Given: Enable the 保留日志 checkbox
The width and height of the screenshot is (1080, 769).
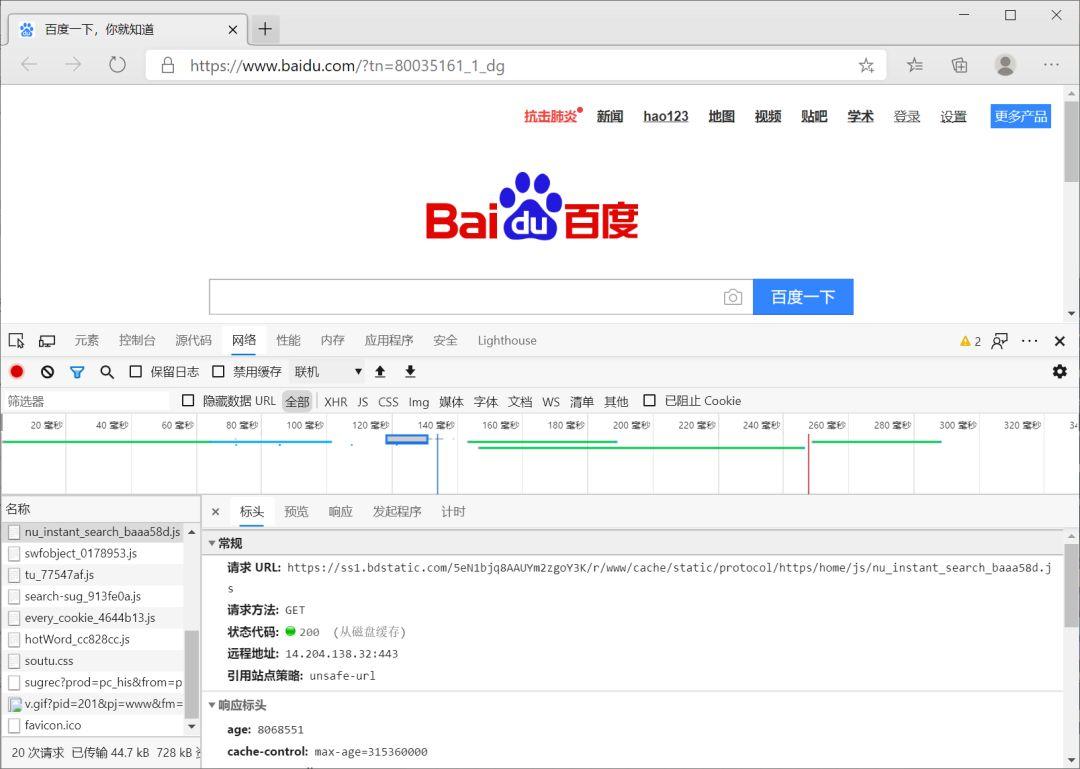Looking at the screenshot, I should [136, 371].
